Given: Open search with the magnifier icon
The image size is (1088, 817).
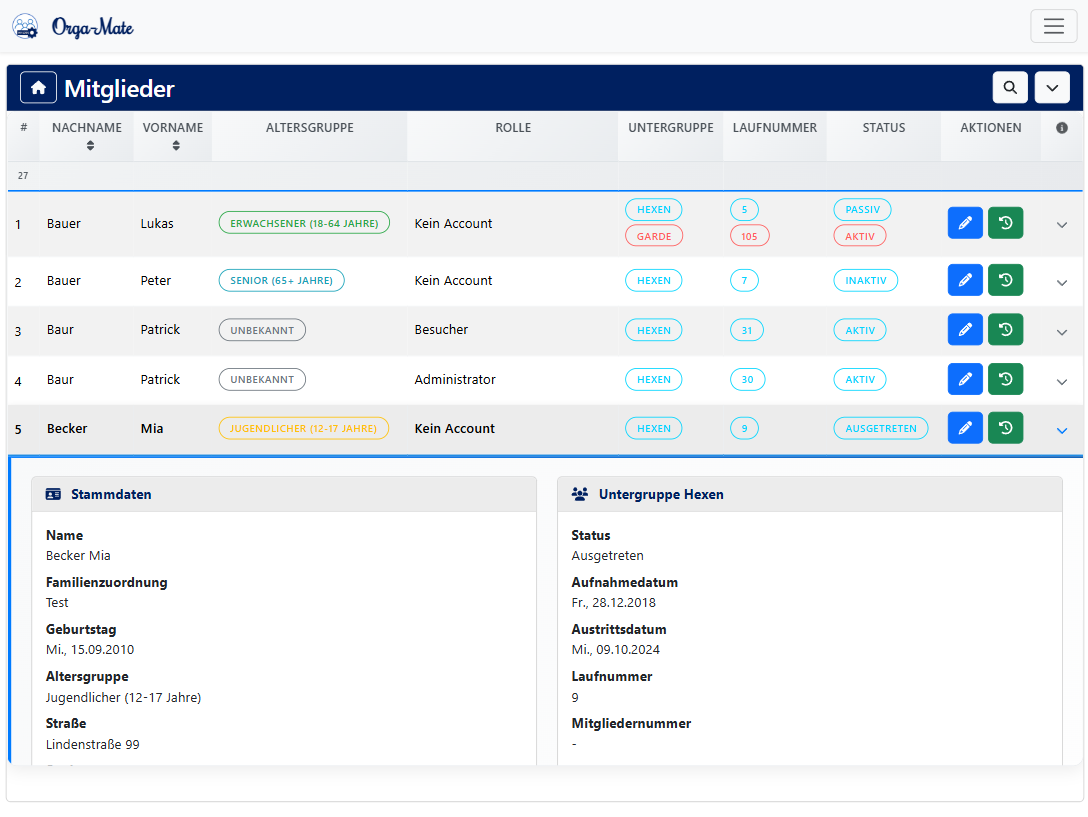Looking at the screenshot, I should pos(1010,88).
